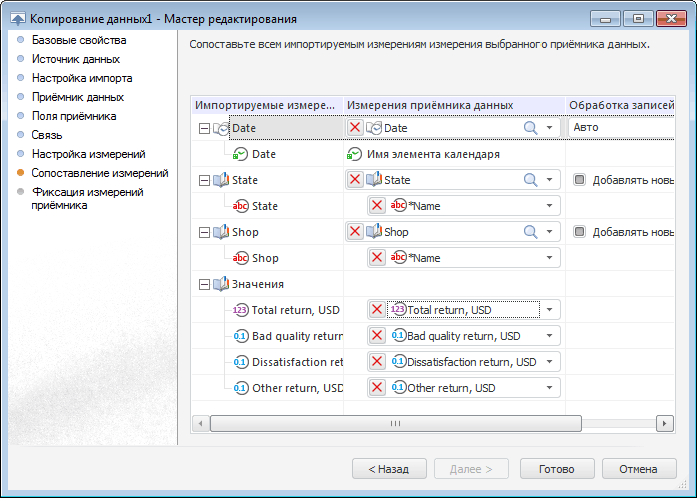Clear the Bad quality return, USD mapping
The width and height of the screenshot is (697, 498).
coord(377,336)
